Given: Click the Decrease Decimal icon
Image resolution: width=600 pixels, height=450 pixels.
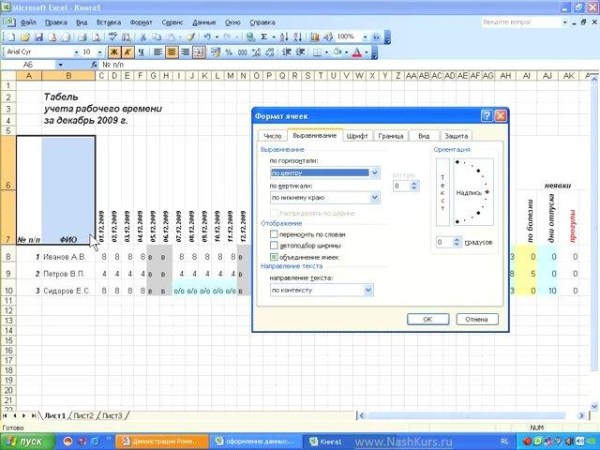Looking at the screenshot, I should tap(269, 52).
